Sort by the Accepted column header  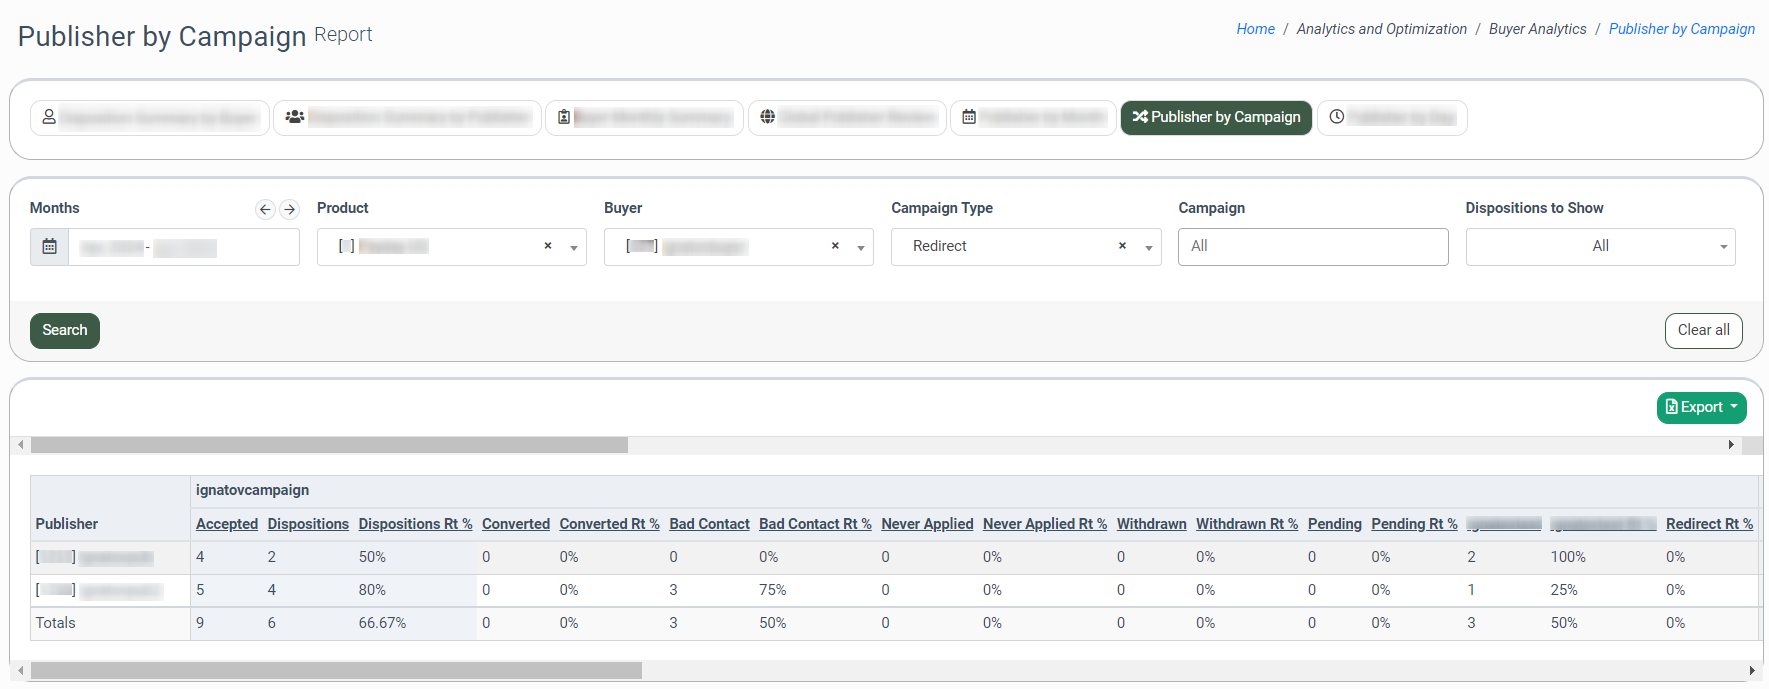(x=227, y=524)
